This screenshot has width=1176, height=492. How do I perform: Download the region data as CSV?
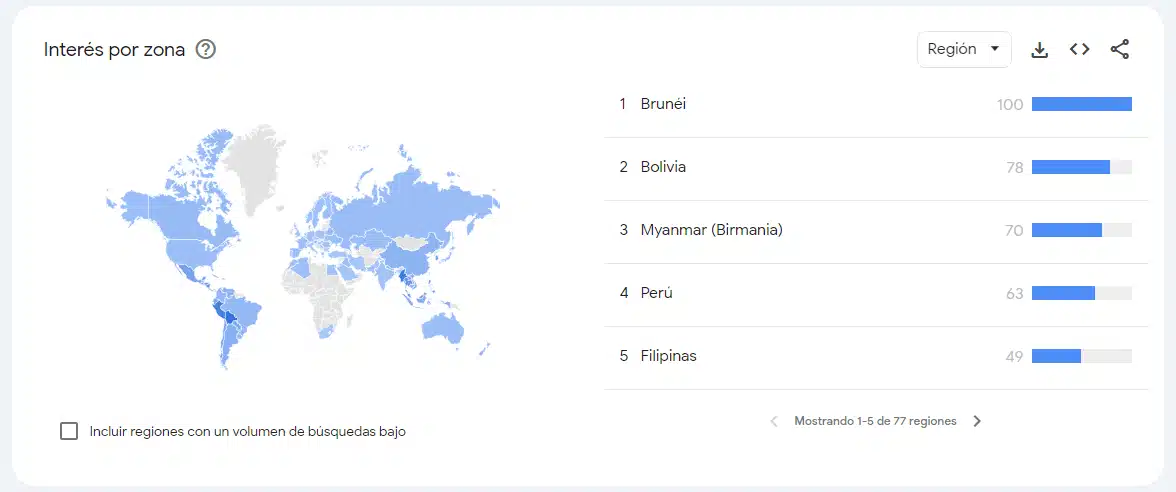[1040, 49]
